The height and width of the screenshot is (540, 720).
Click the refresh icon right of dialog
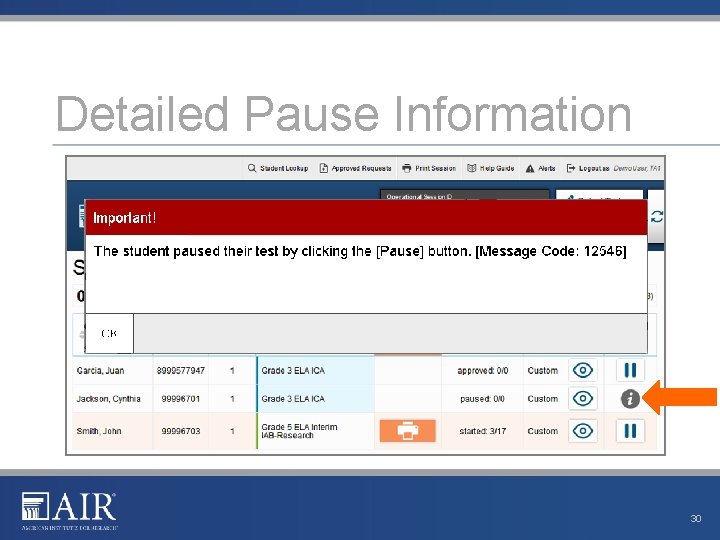point(657,216)
